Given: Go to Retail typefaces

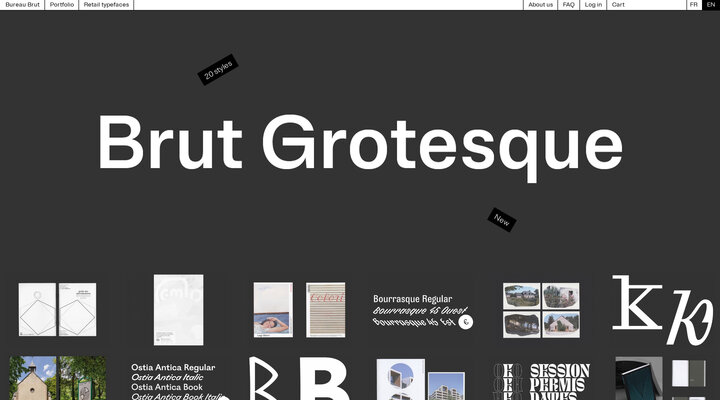Looking at the screenshot, I should (x=106, y=5).
